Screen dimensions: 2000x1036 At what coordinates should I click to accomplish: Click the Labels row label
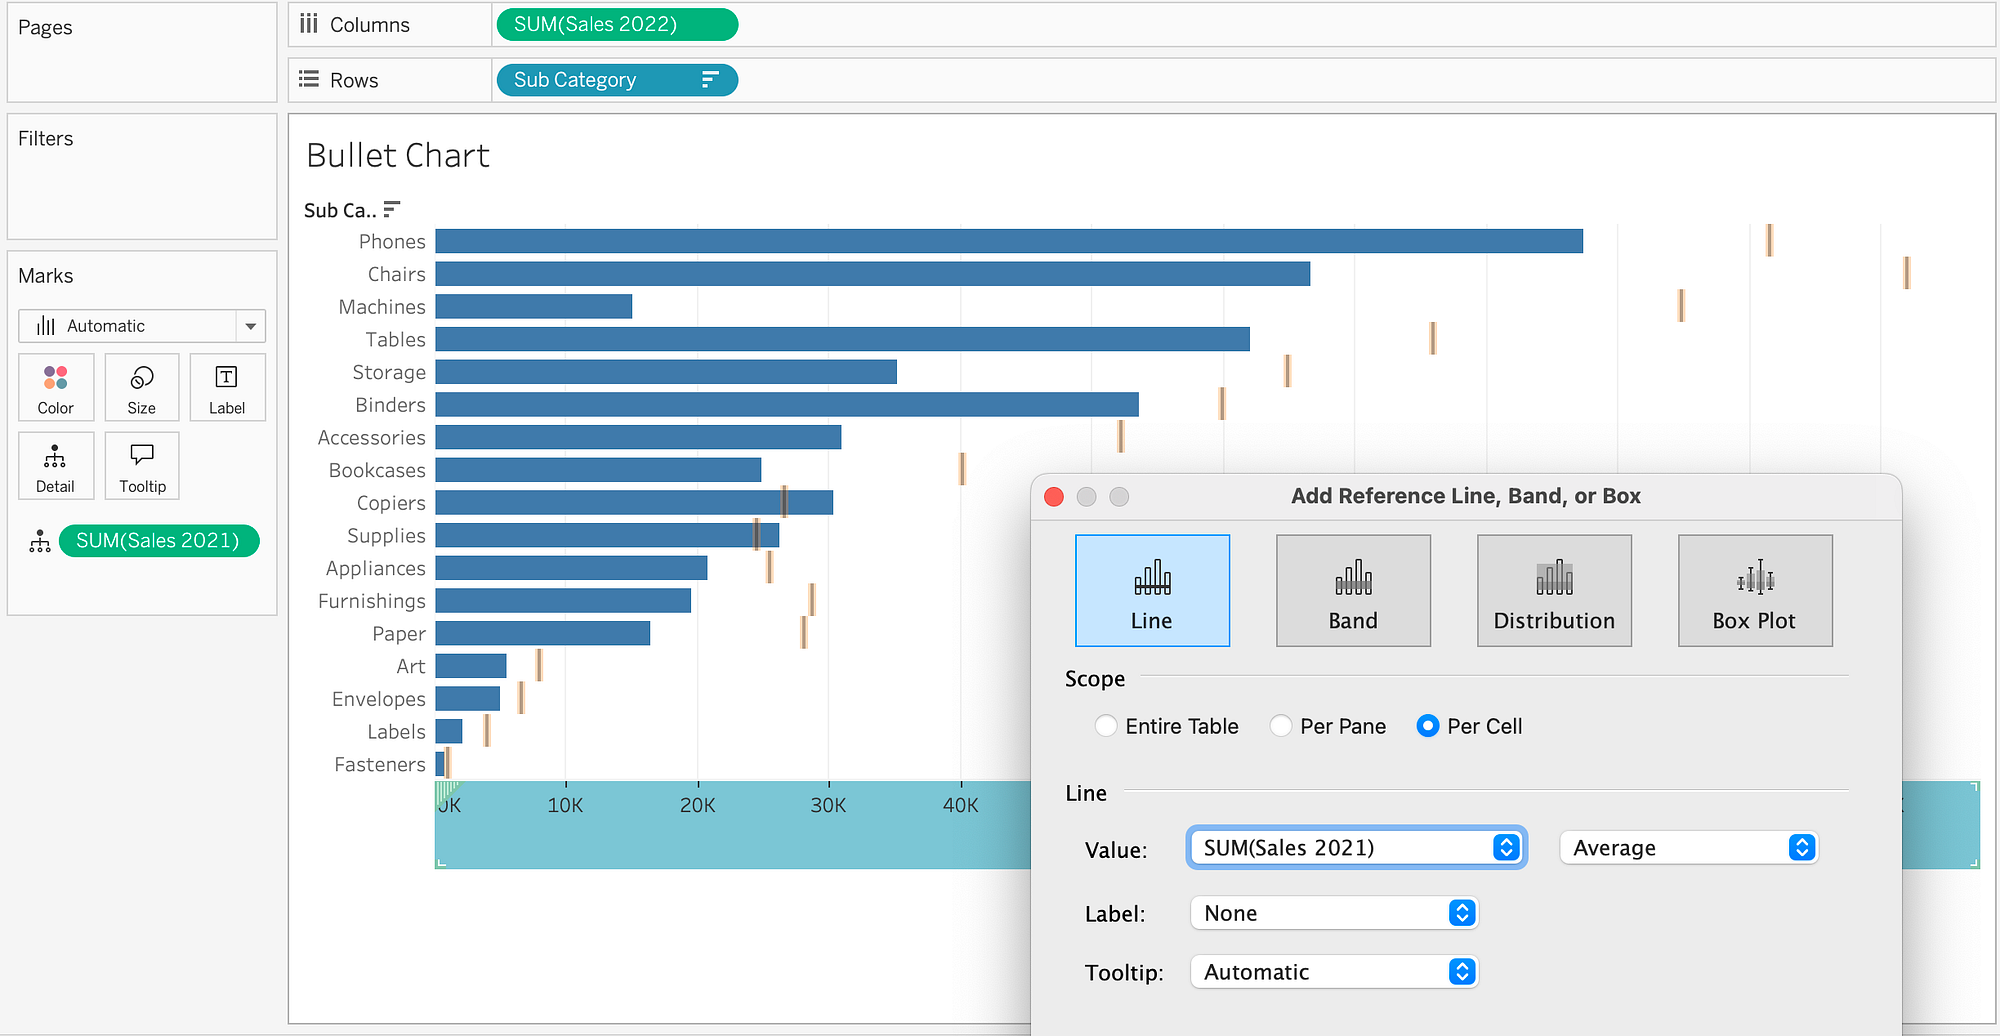point(396,732)
